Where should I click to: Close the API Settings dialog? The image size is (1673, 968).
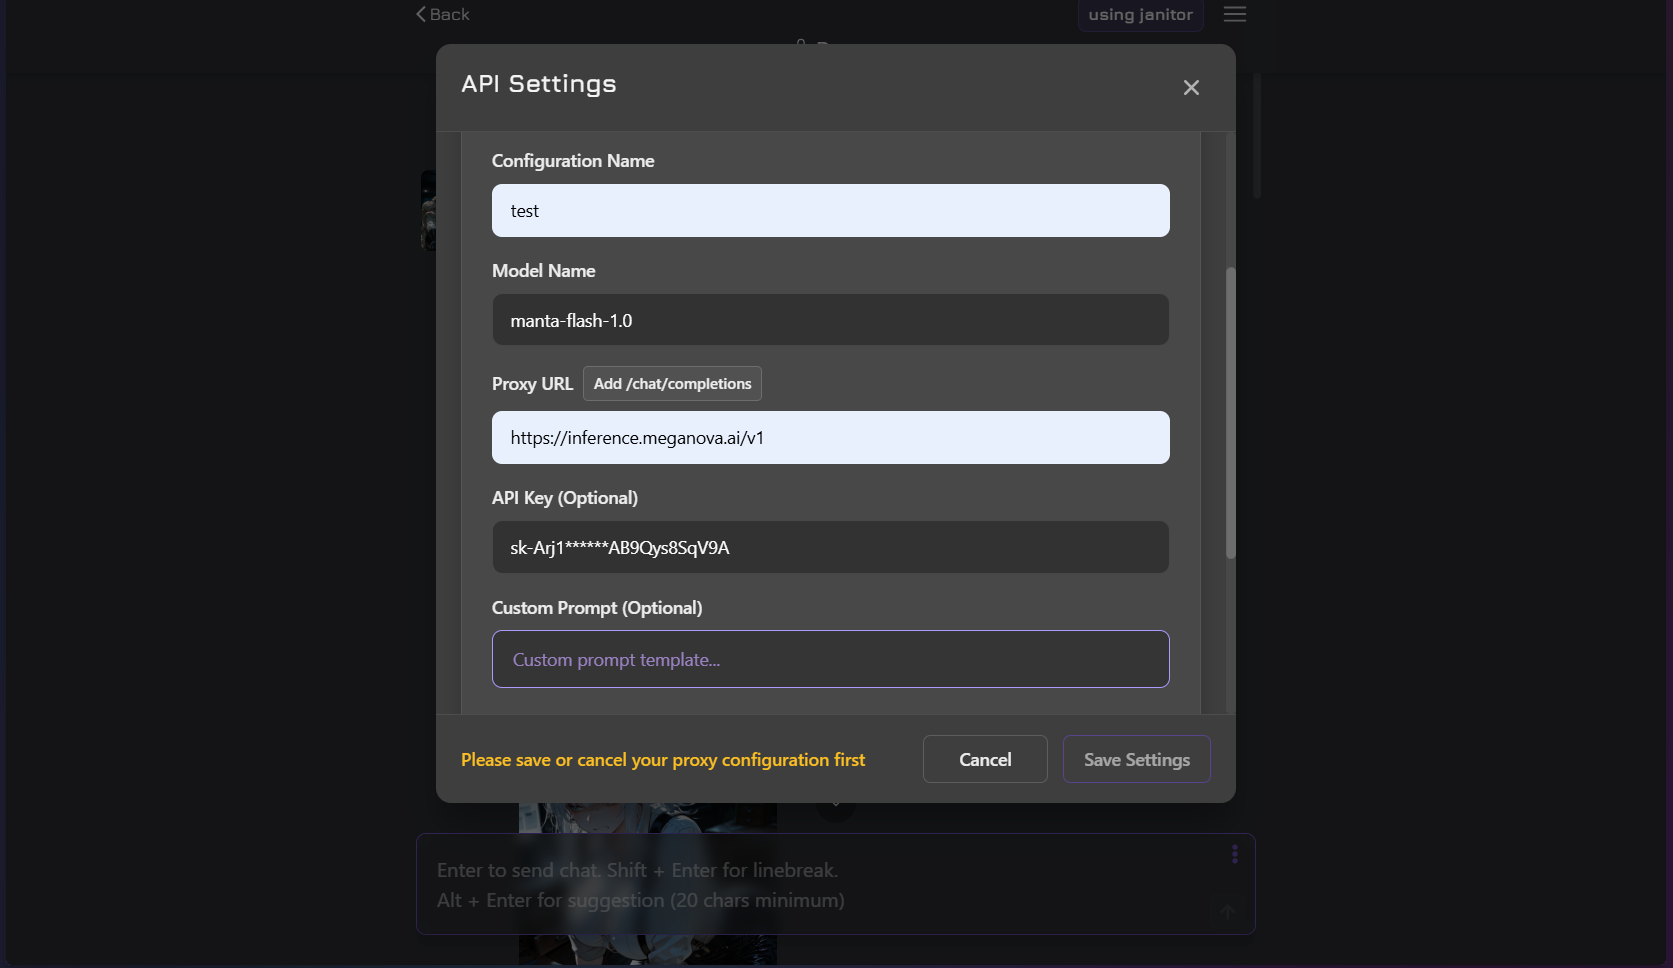(x=1191, y=88)
